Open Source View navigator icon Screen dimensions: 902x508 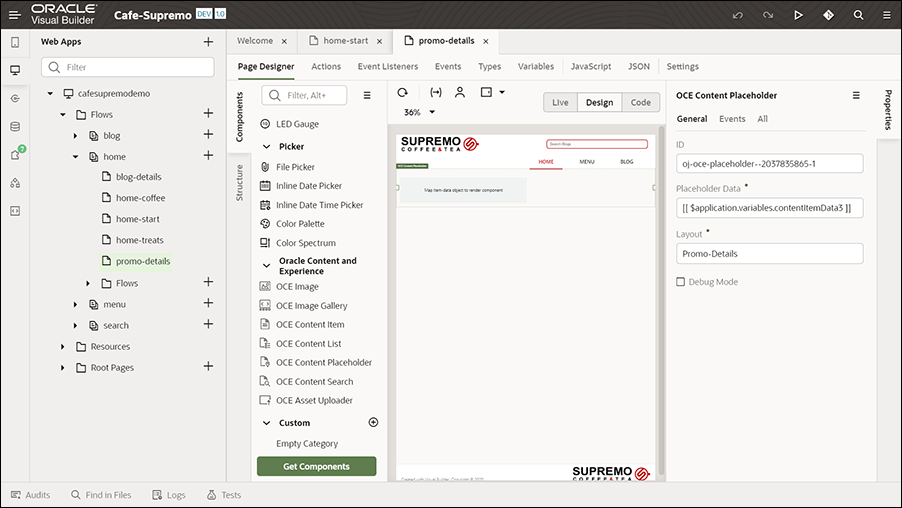pyautogui.click(x=15, y=211)
